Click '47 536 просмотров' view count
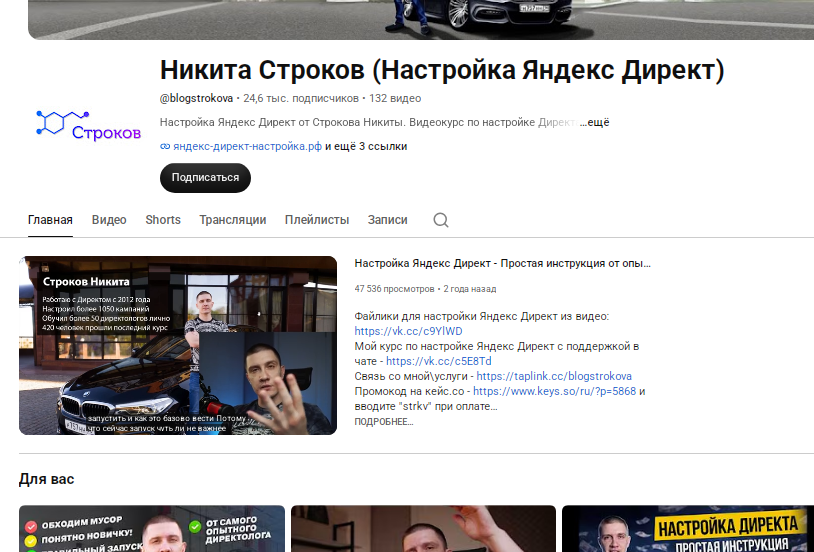 [395, 289]
